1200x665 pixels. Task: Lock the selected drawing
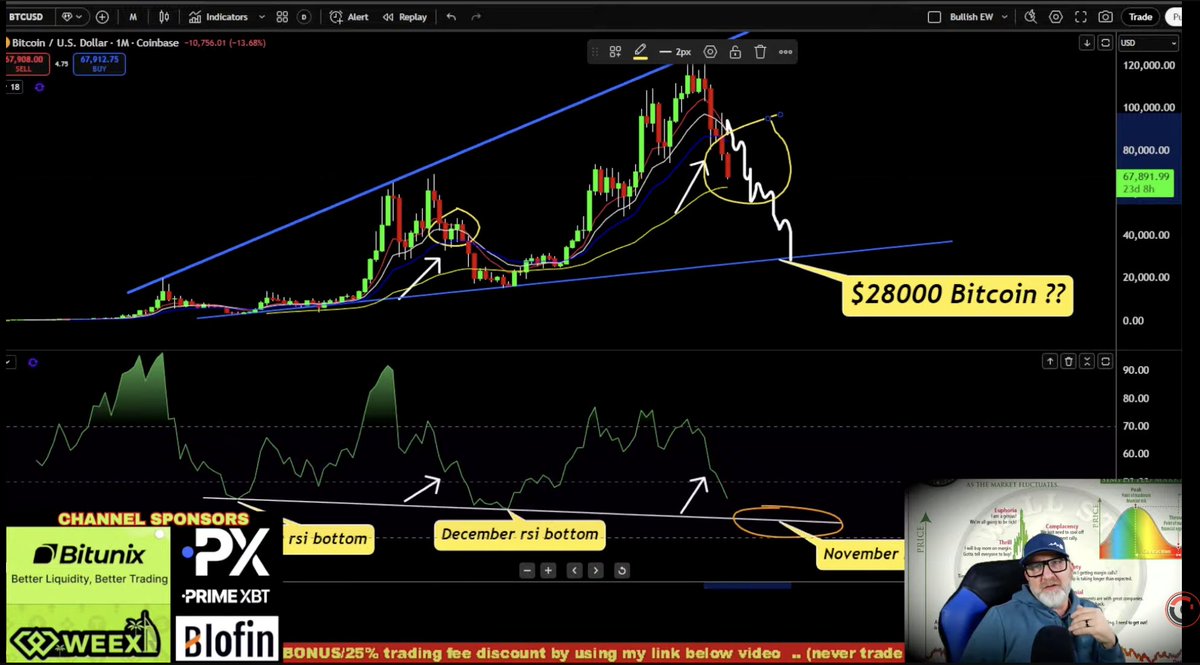pos(735,52)
